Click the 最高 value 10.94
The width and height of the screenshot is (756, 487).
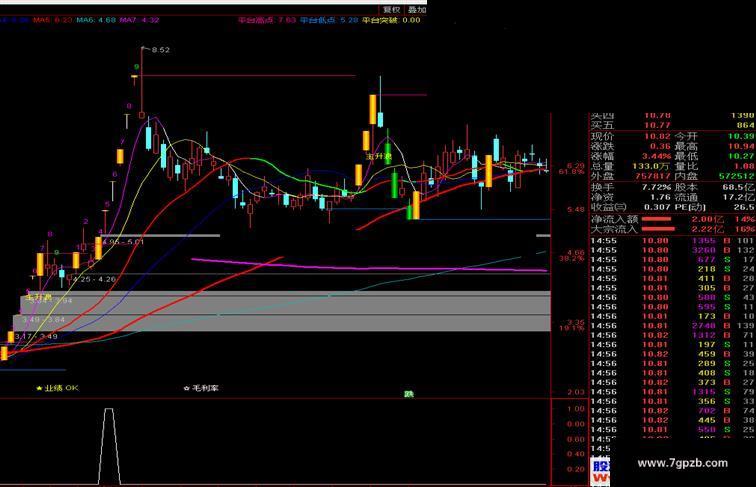[x=741, y=146]
